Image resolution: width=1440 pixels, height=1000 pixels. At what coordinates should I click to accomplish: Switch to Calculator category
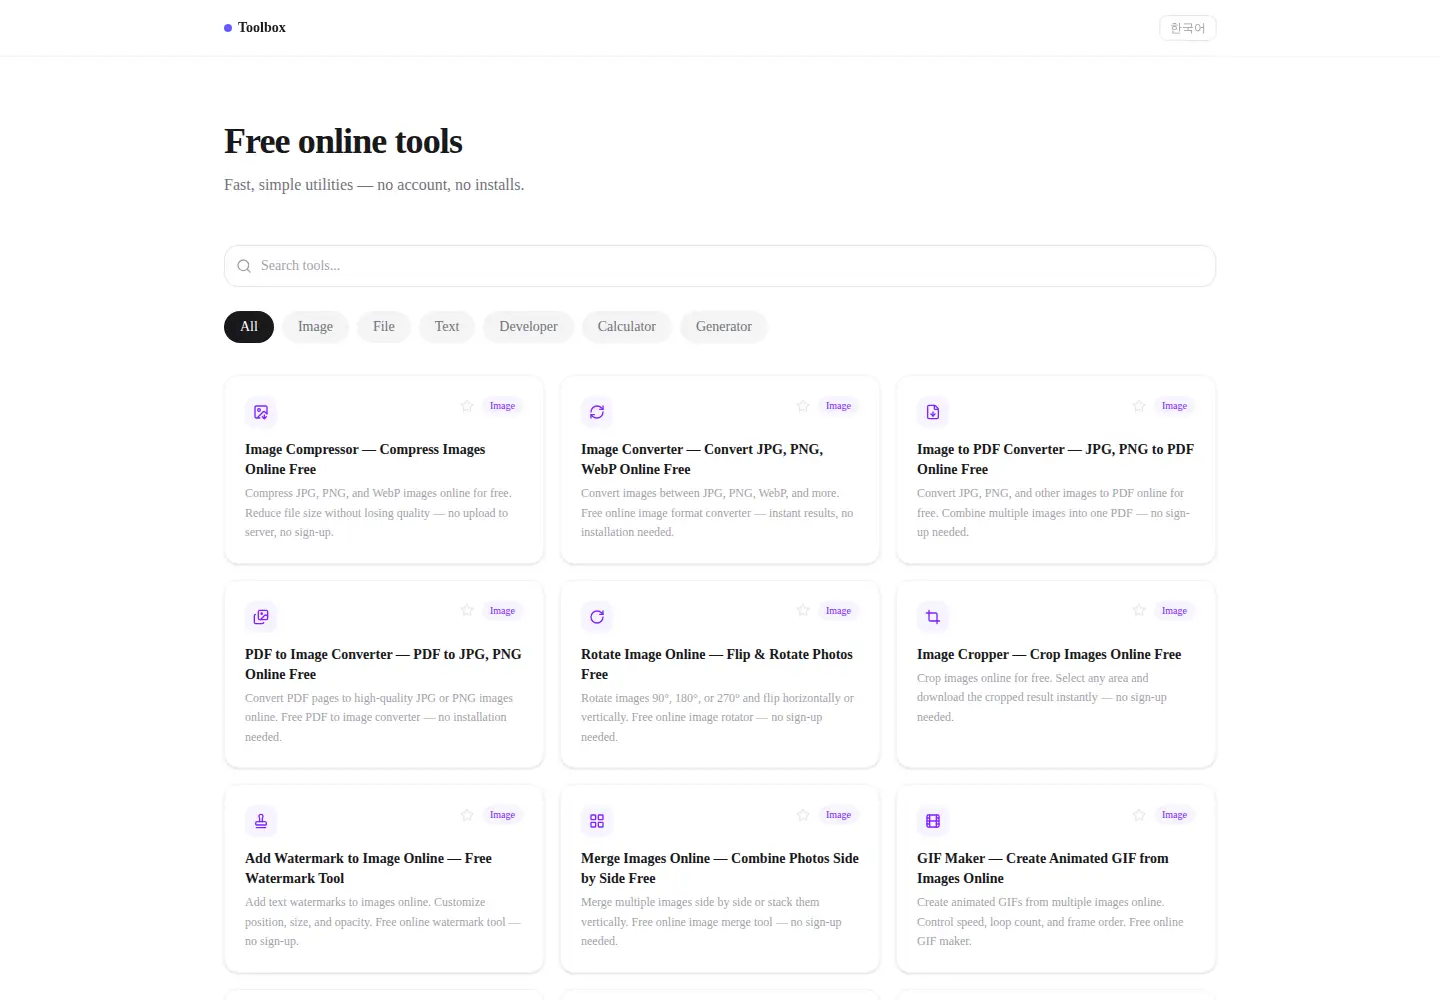(627, 327)
